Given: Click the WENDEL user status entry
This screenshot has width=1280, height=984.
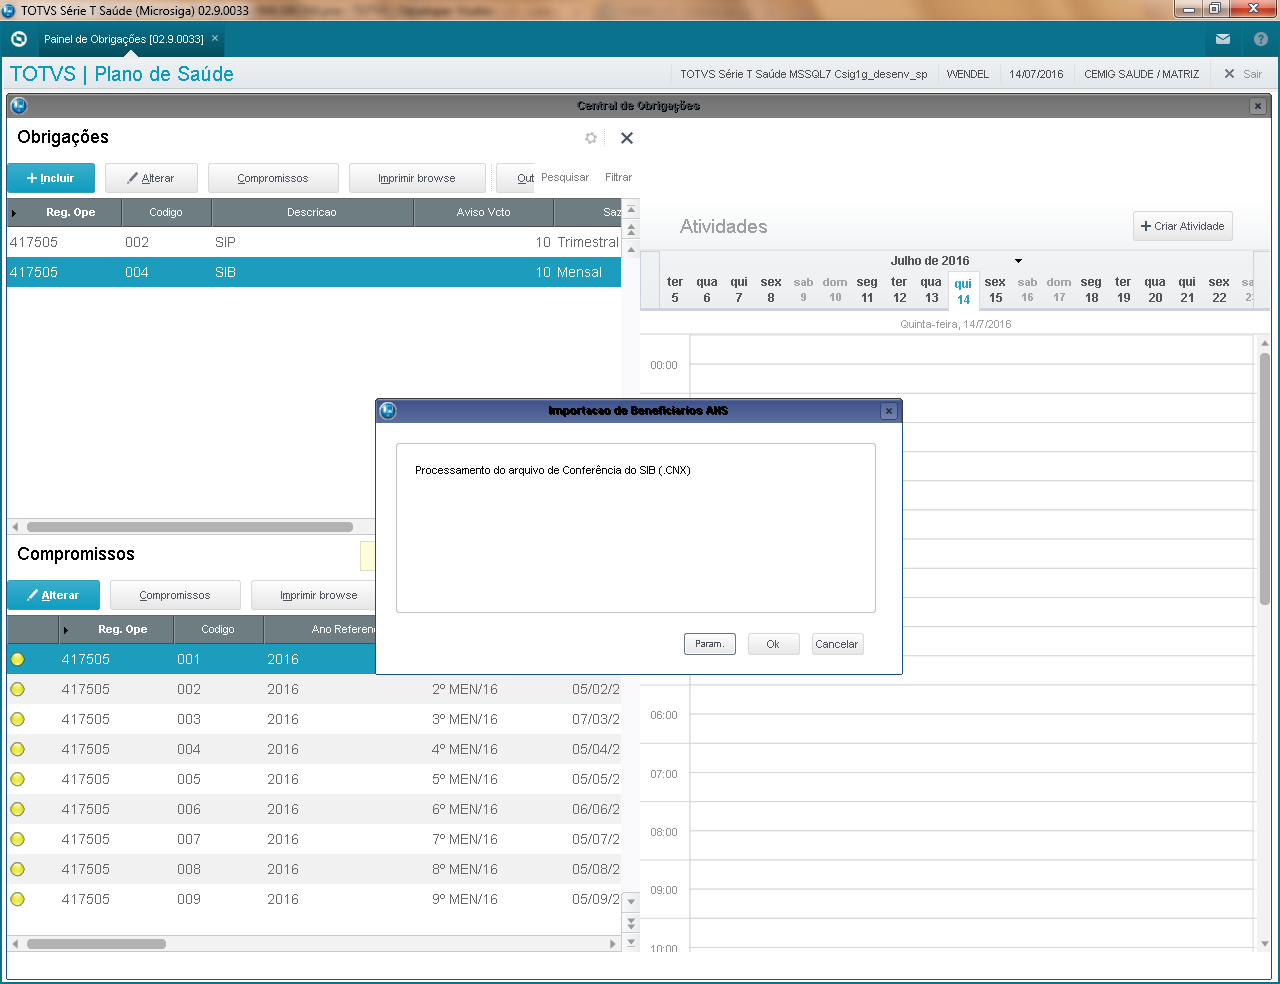Looking at the screenshot, I should 967,74.
